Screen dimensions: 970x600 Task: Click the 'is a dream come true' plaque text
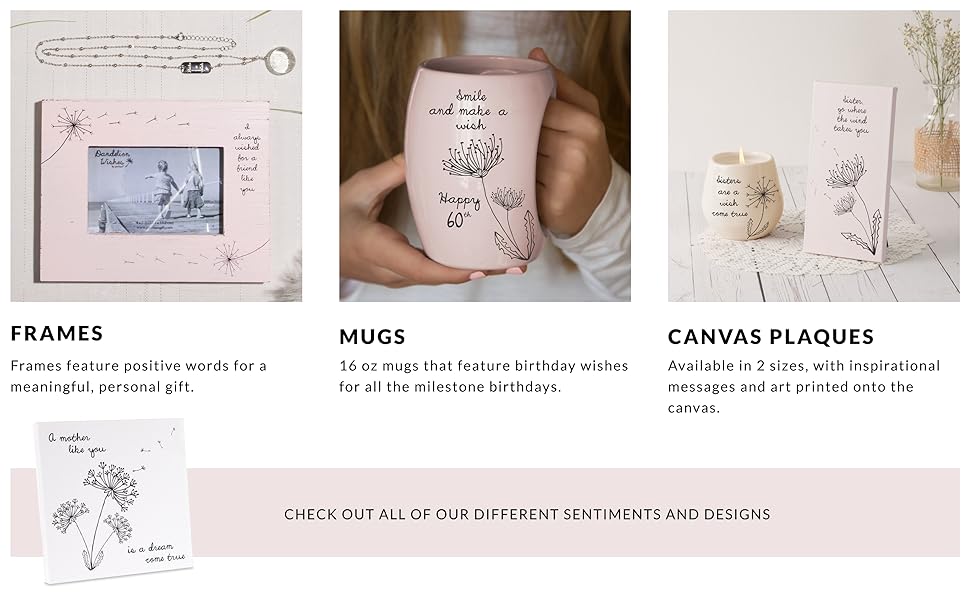tap(156, 552)
